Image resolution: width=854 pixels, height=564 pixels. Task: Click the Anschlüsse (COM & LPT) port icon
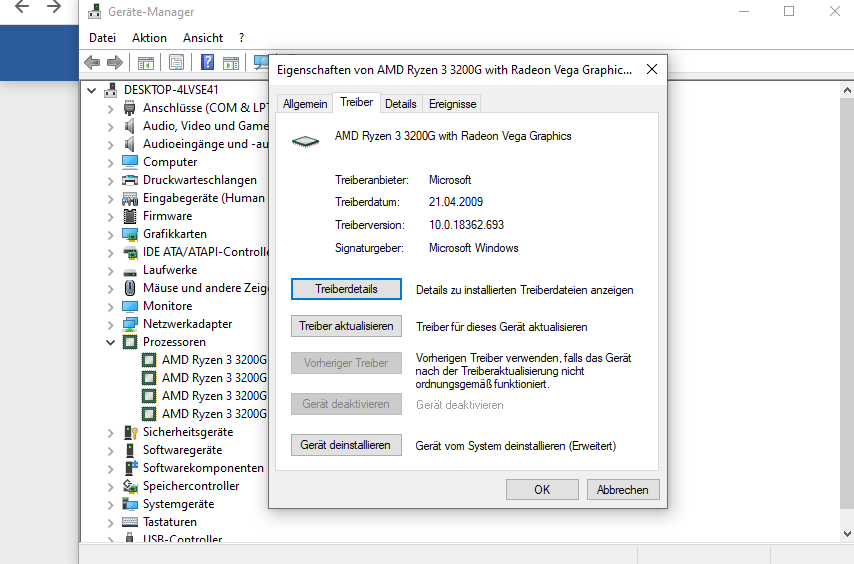[x=130, y=108]
